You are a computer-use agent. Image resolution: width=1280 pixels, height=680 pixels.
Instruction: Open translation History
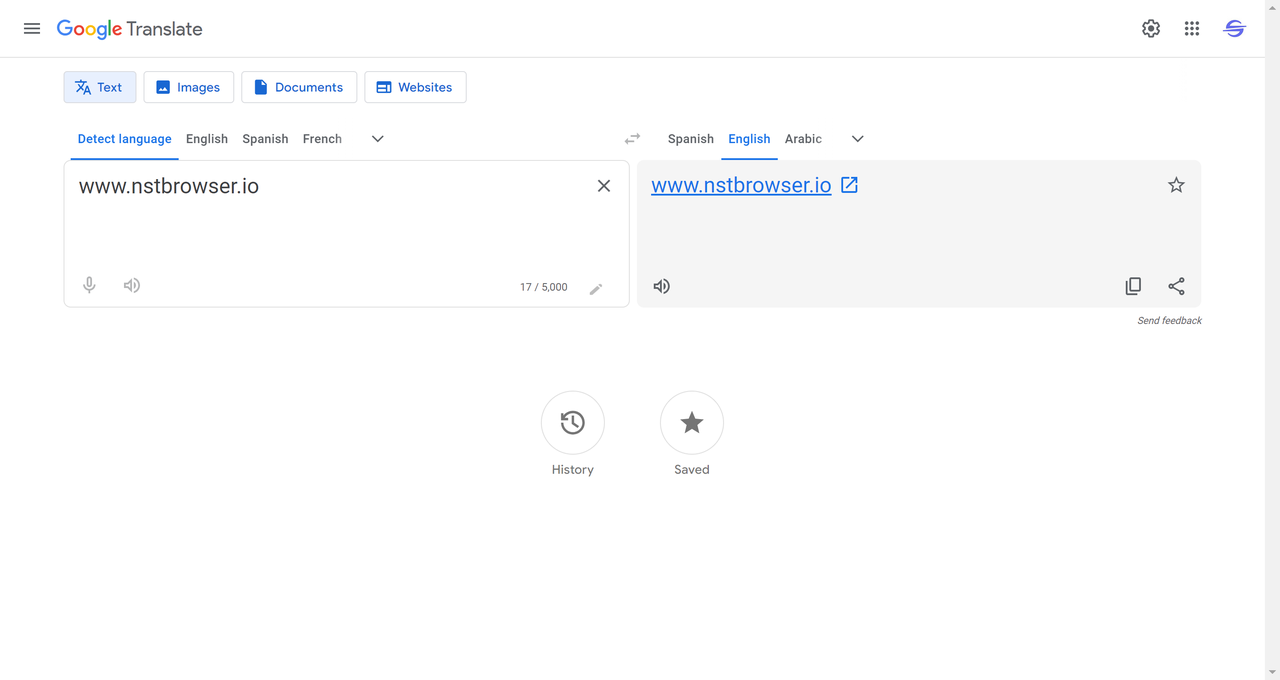pyautogui.click(x=572, y=423)
